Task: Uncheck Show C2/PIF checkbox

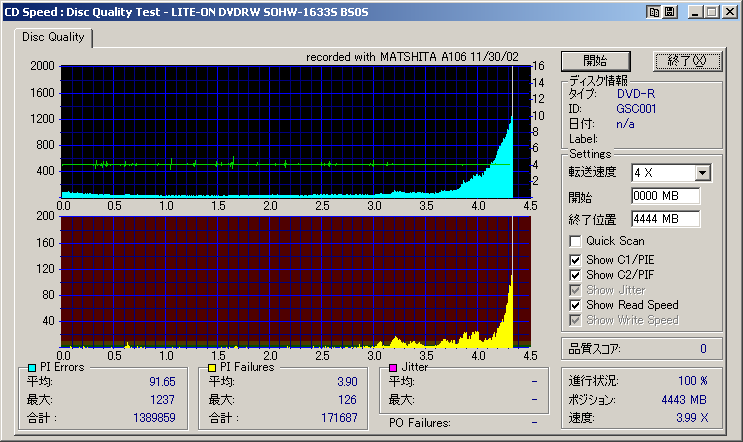Action: click(575, 275)
